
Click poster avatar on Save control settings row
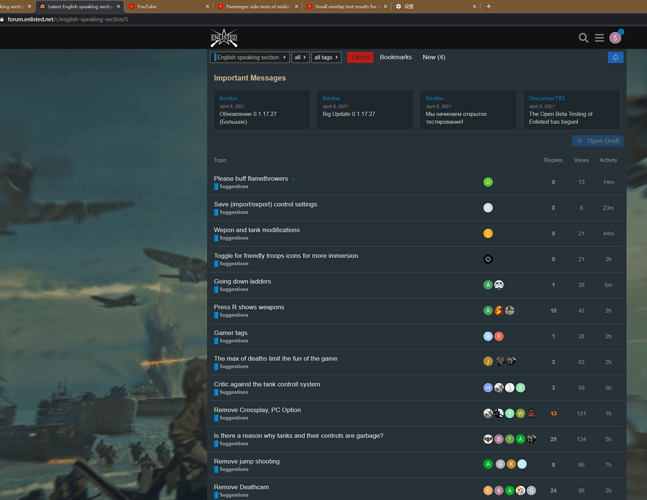pyautogui.click(x=488, y=208)
